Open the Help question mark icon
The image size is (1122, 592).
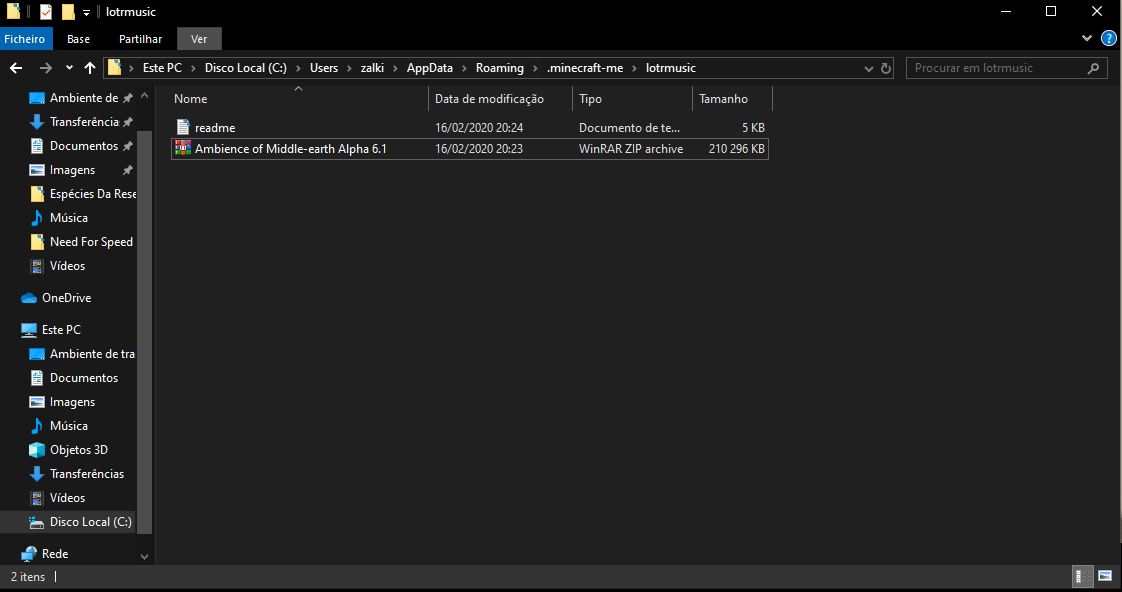(1108, 38)
